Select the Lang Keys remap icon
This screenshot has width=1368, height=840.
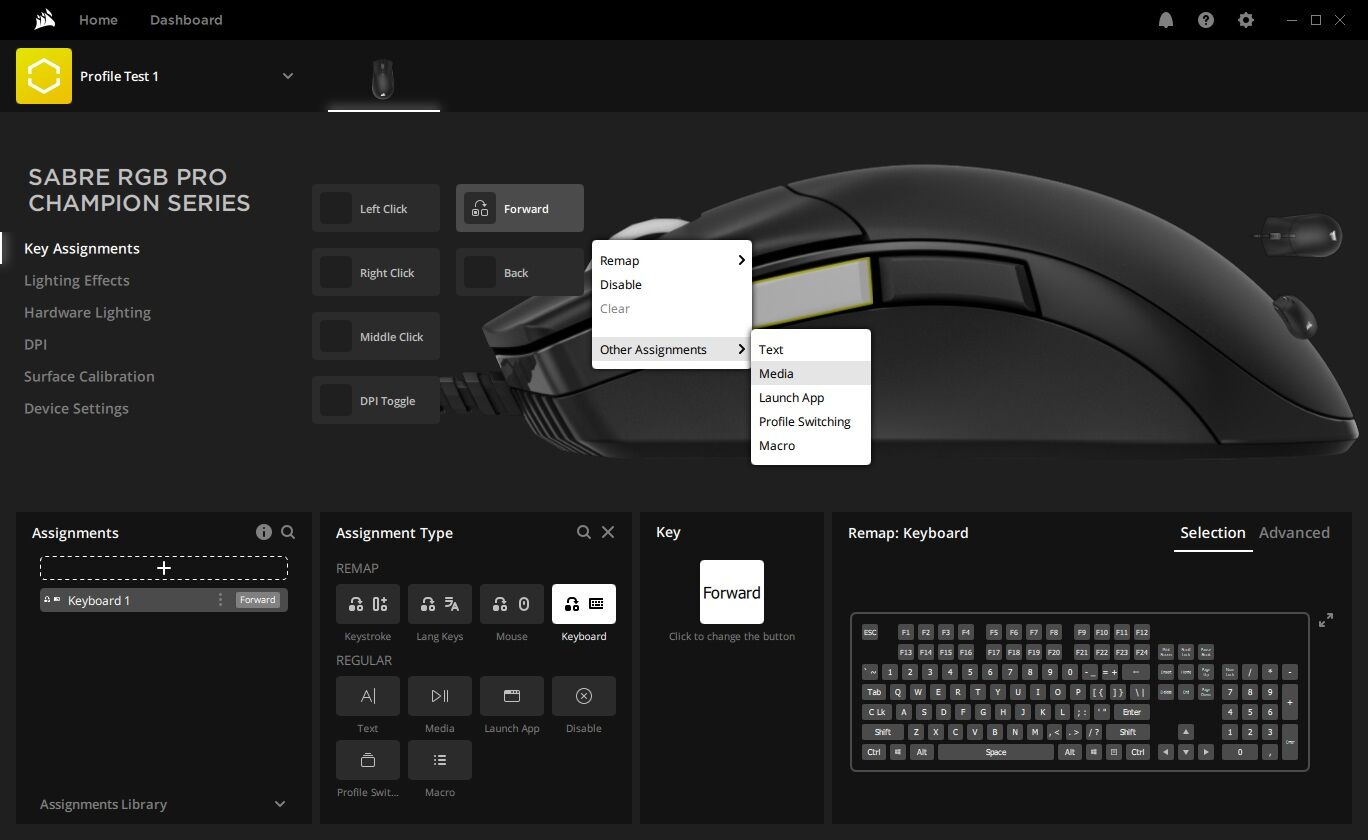pyautogui.click(x=440, y=604)
